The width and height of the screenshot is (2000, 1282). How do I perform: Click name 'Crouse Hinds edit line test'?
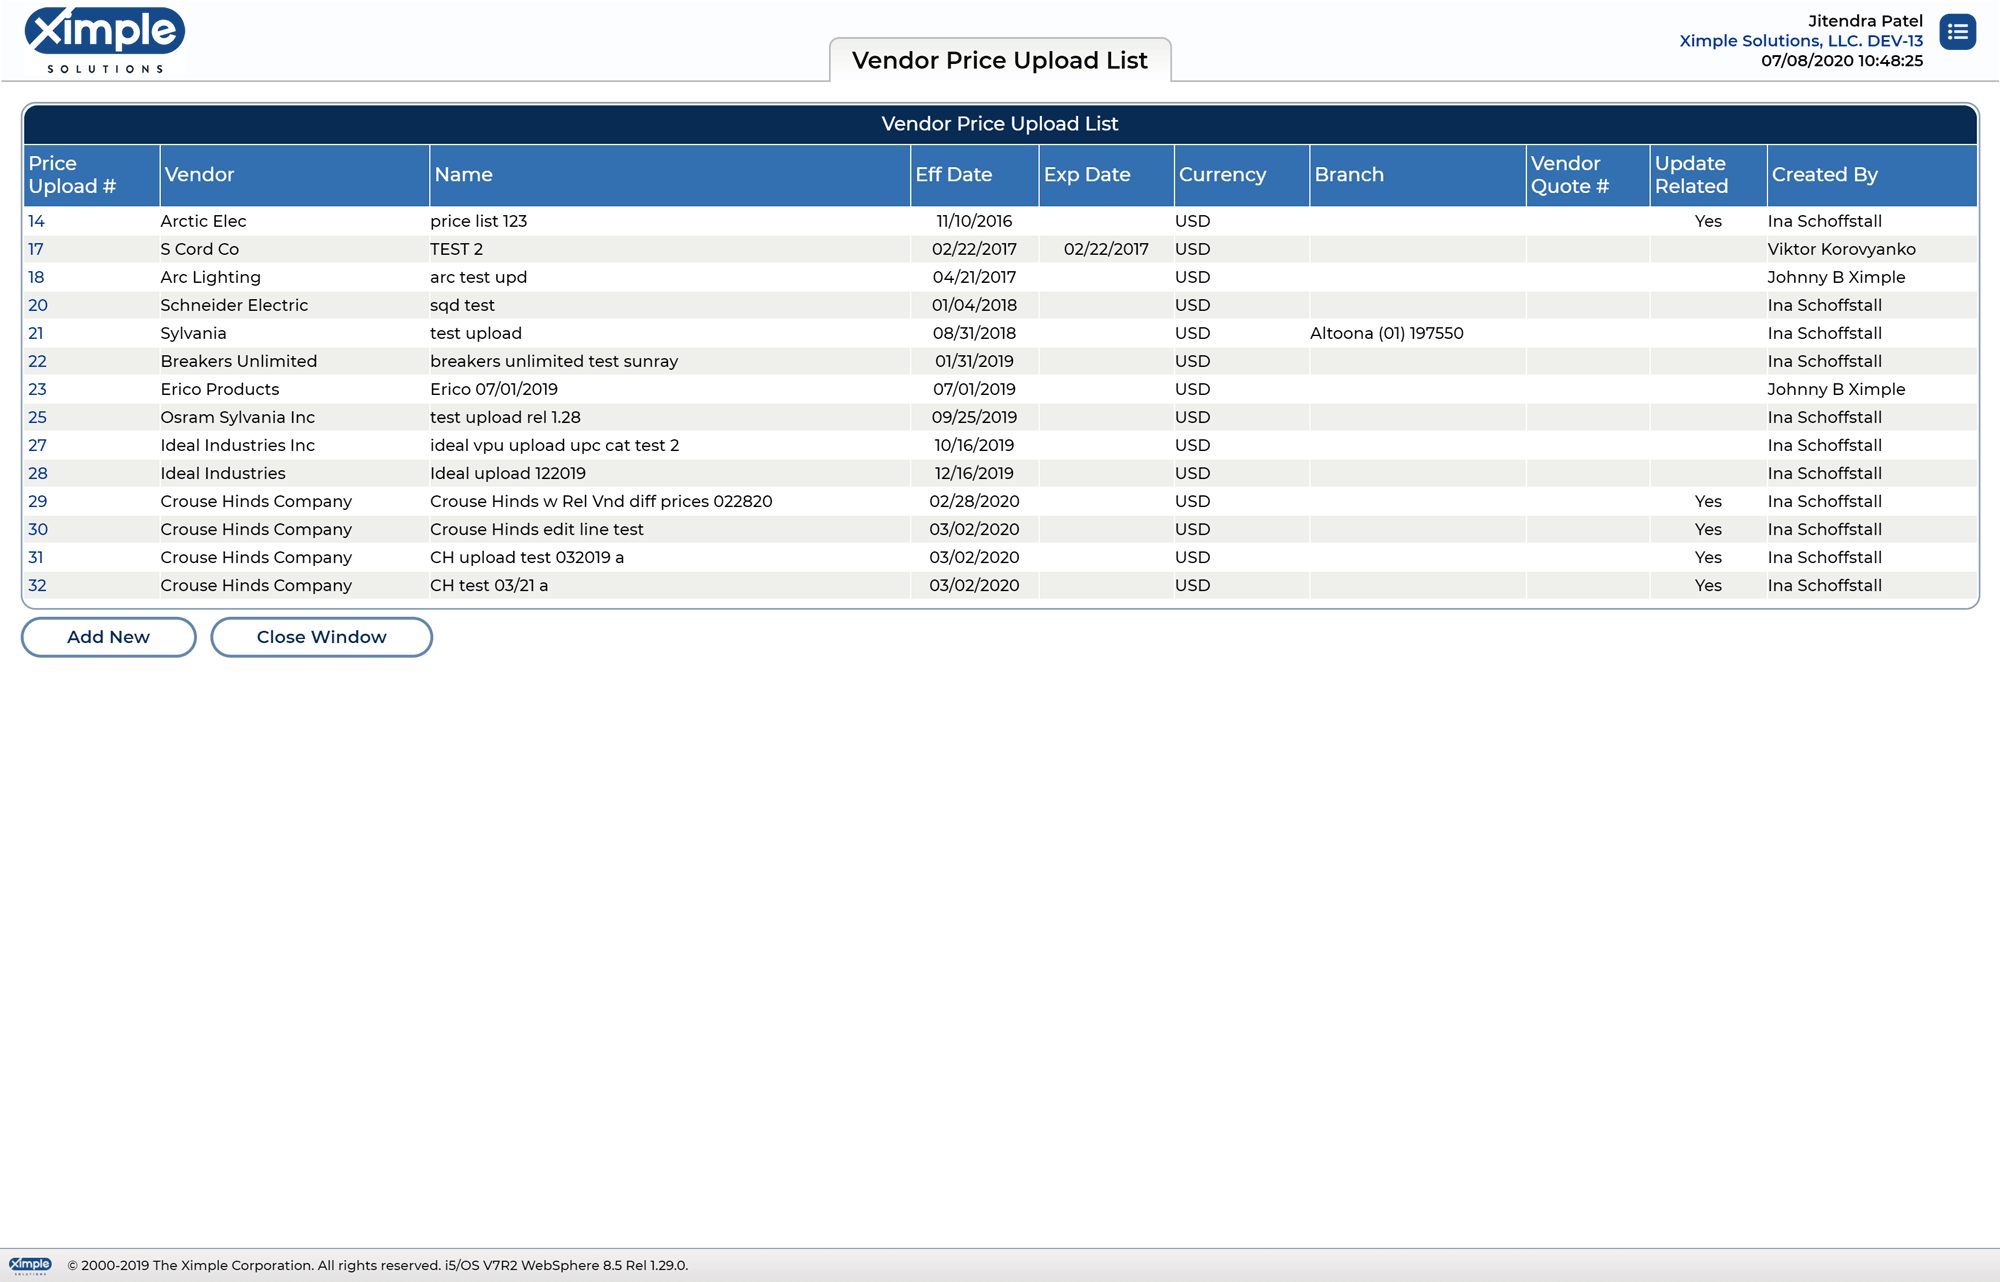pos(537,529)
